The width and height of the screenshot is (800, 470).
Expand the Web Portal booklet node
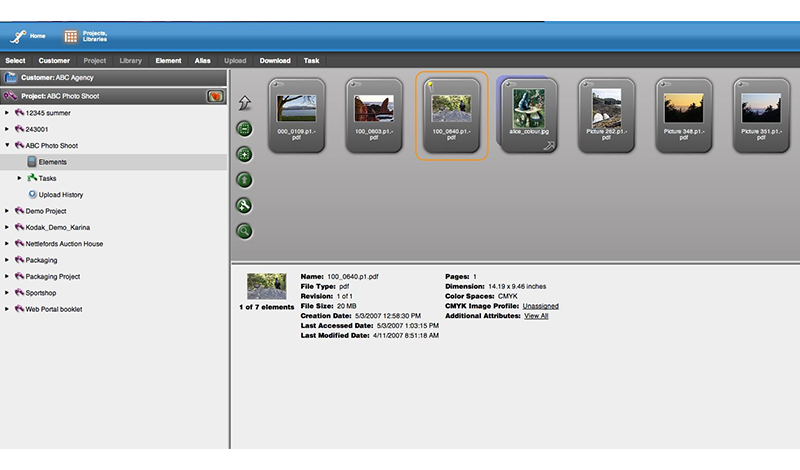[x=7, y=309]
